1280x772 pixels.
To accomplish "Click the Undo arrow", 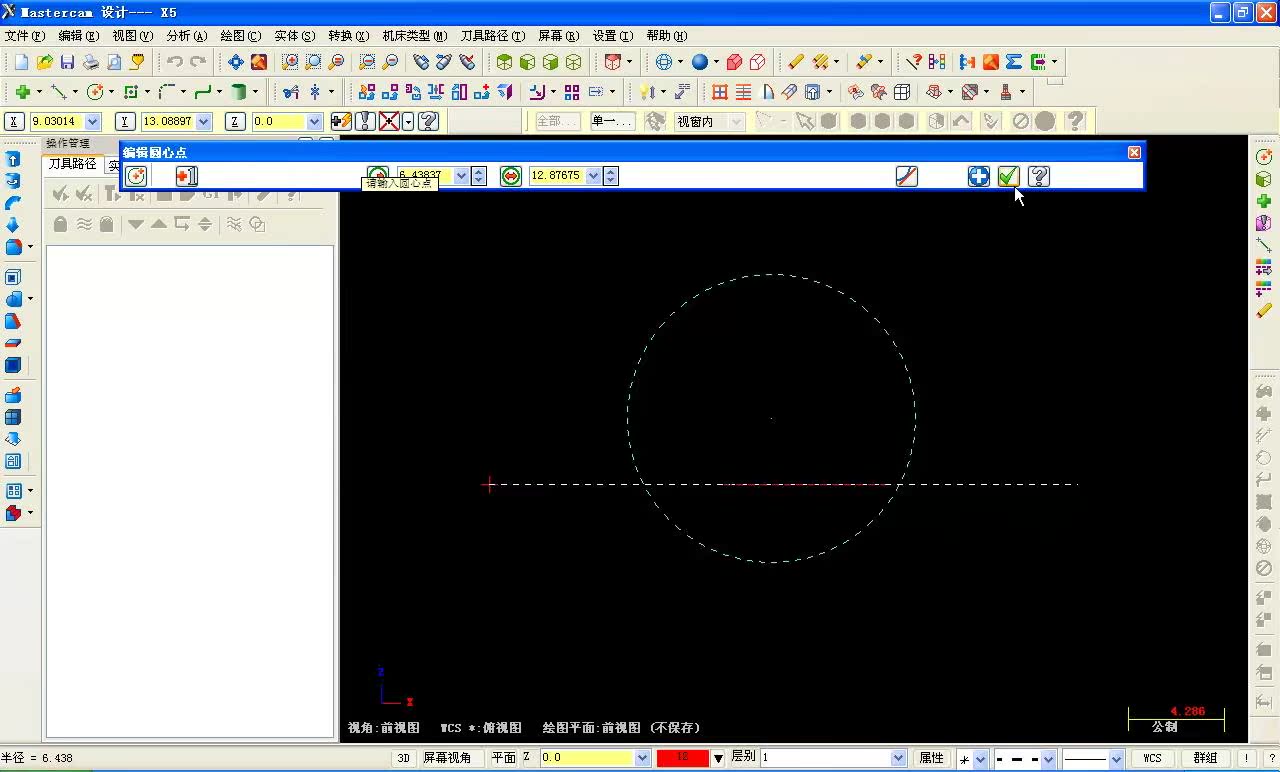I will pyautogui.click(x=174, y=62).
